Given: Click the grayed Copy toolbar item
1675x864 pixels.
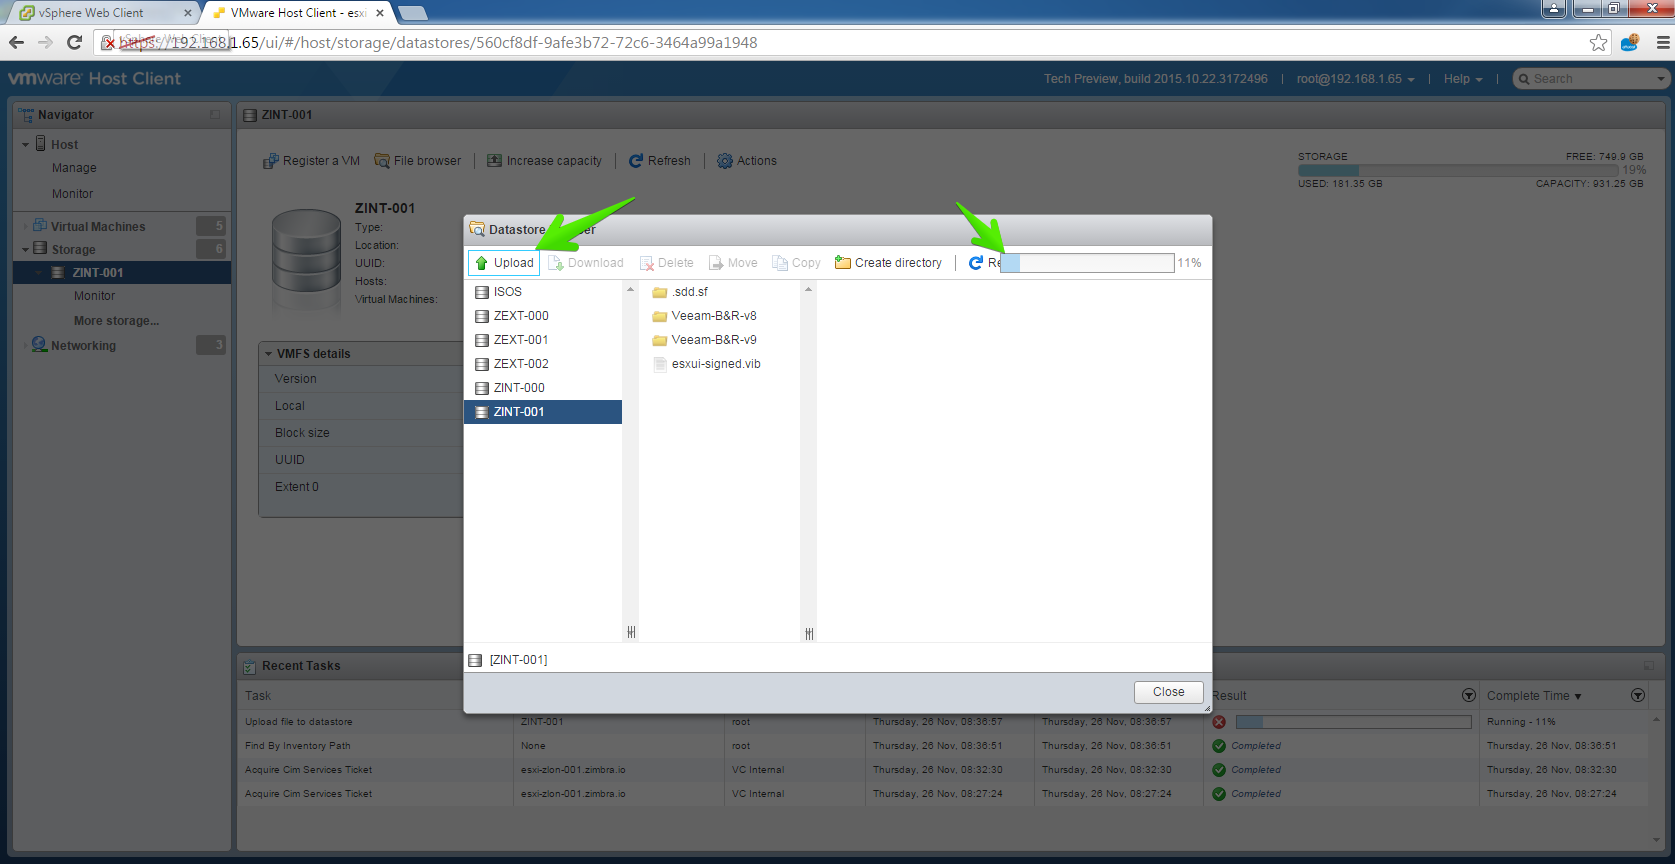Looking at the screenshot, I should click(x=796, y=263).
